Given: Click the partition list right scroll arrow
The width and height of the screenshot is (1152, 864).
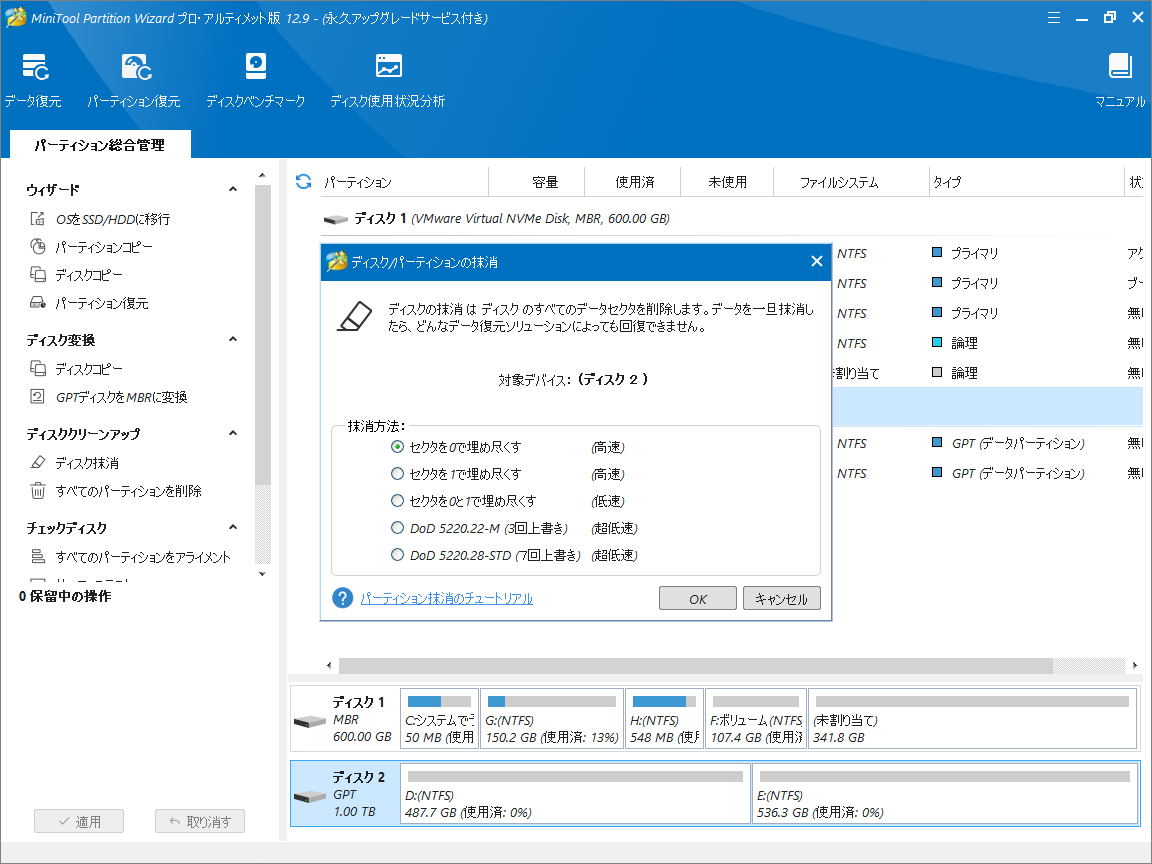Looking at the screenshot, I should pos(1135,666).
